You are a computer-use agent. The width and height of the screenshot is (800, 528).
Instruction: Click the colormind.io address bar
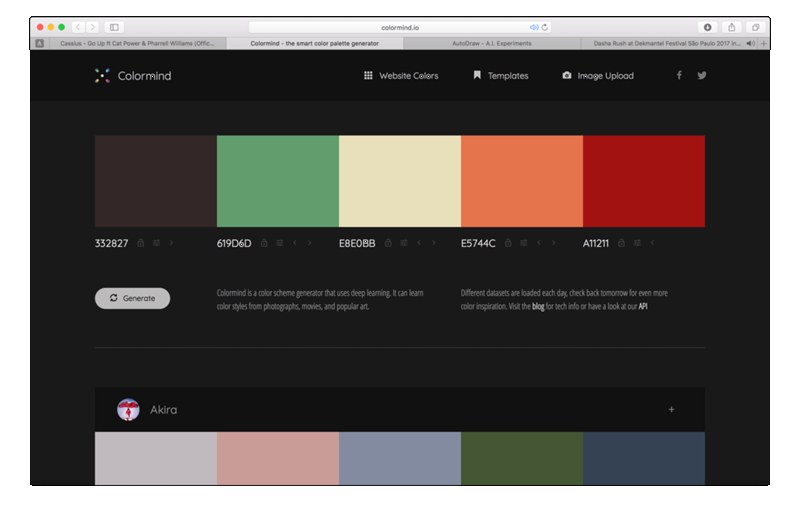click(x=400, y=27)
